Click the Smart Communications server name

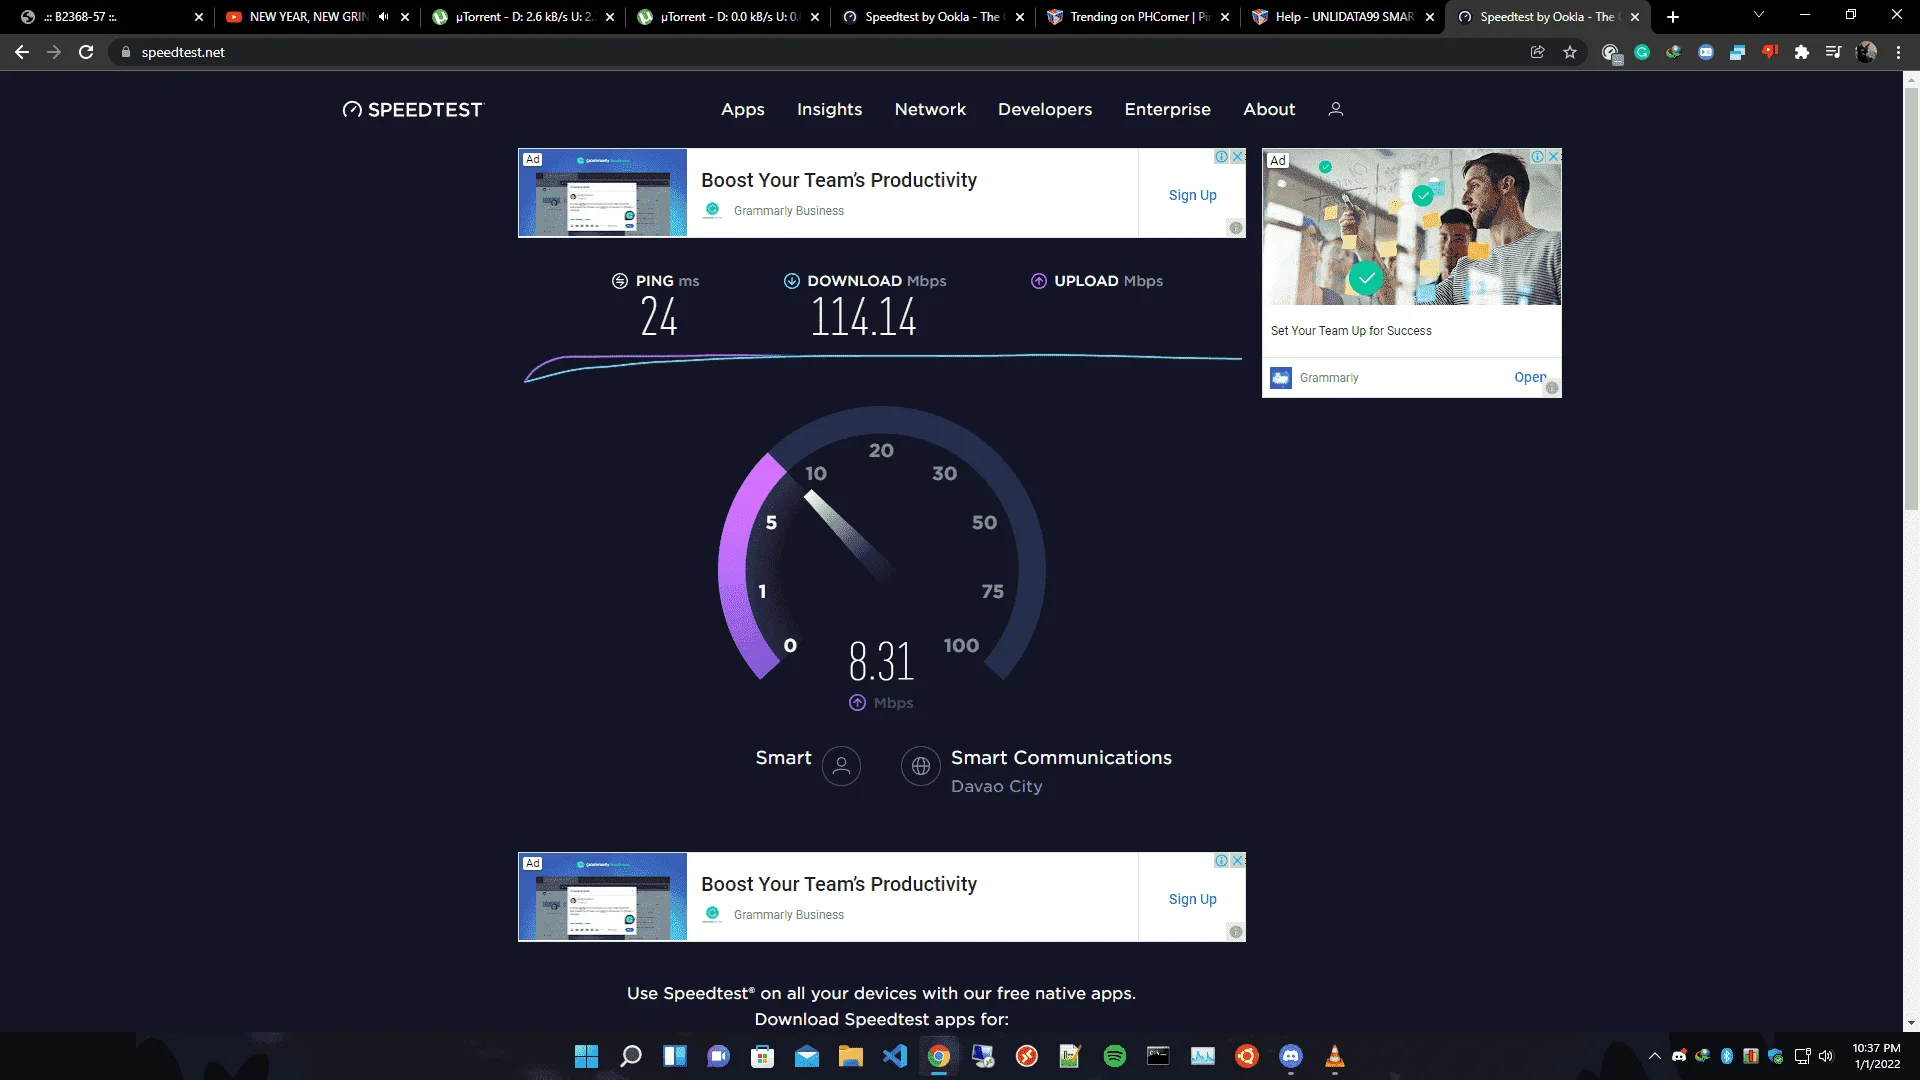tap(1061, 758)
